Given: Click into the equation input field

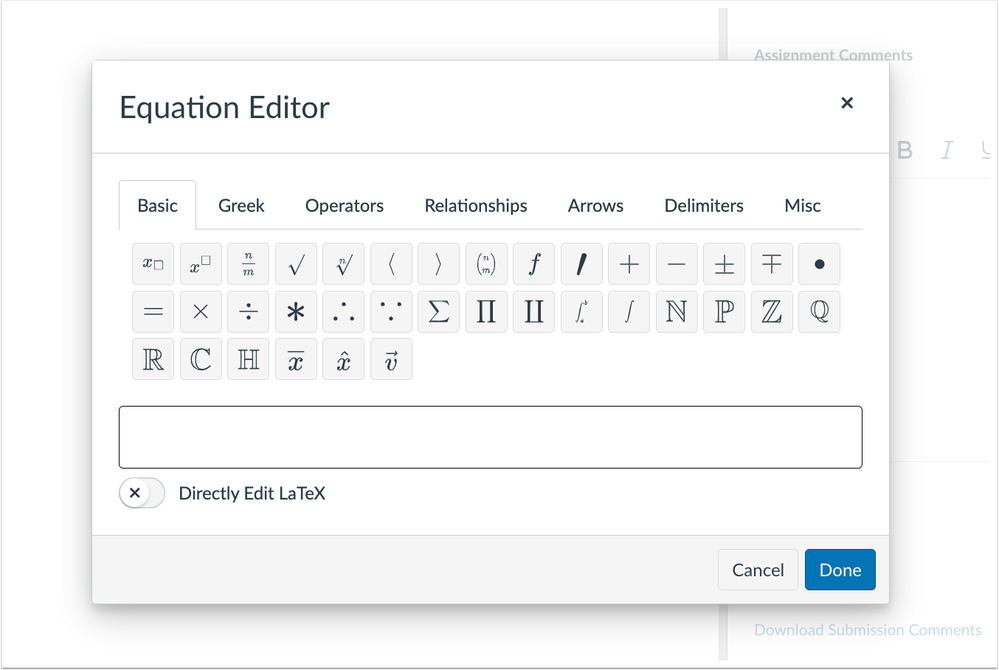Looking at the screenshot, I should coord(490,437).
